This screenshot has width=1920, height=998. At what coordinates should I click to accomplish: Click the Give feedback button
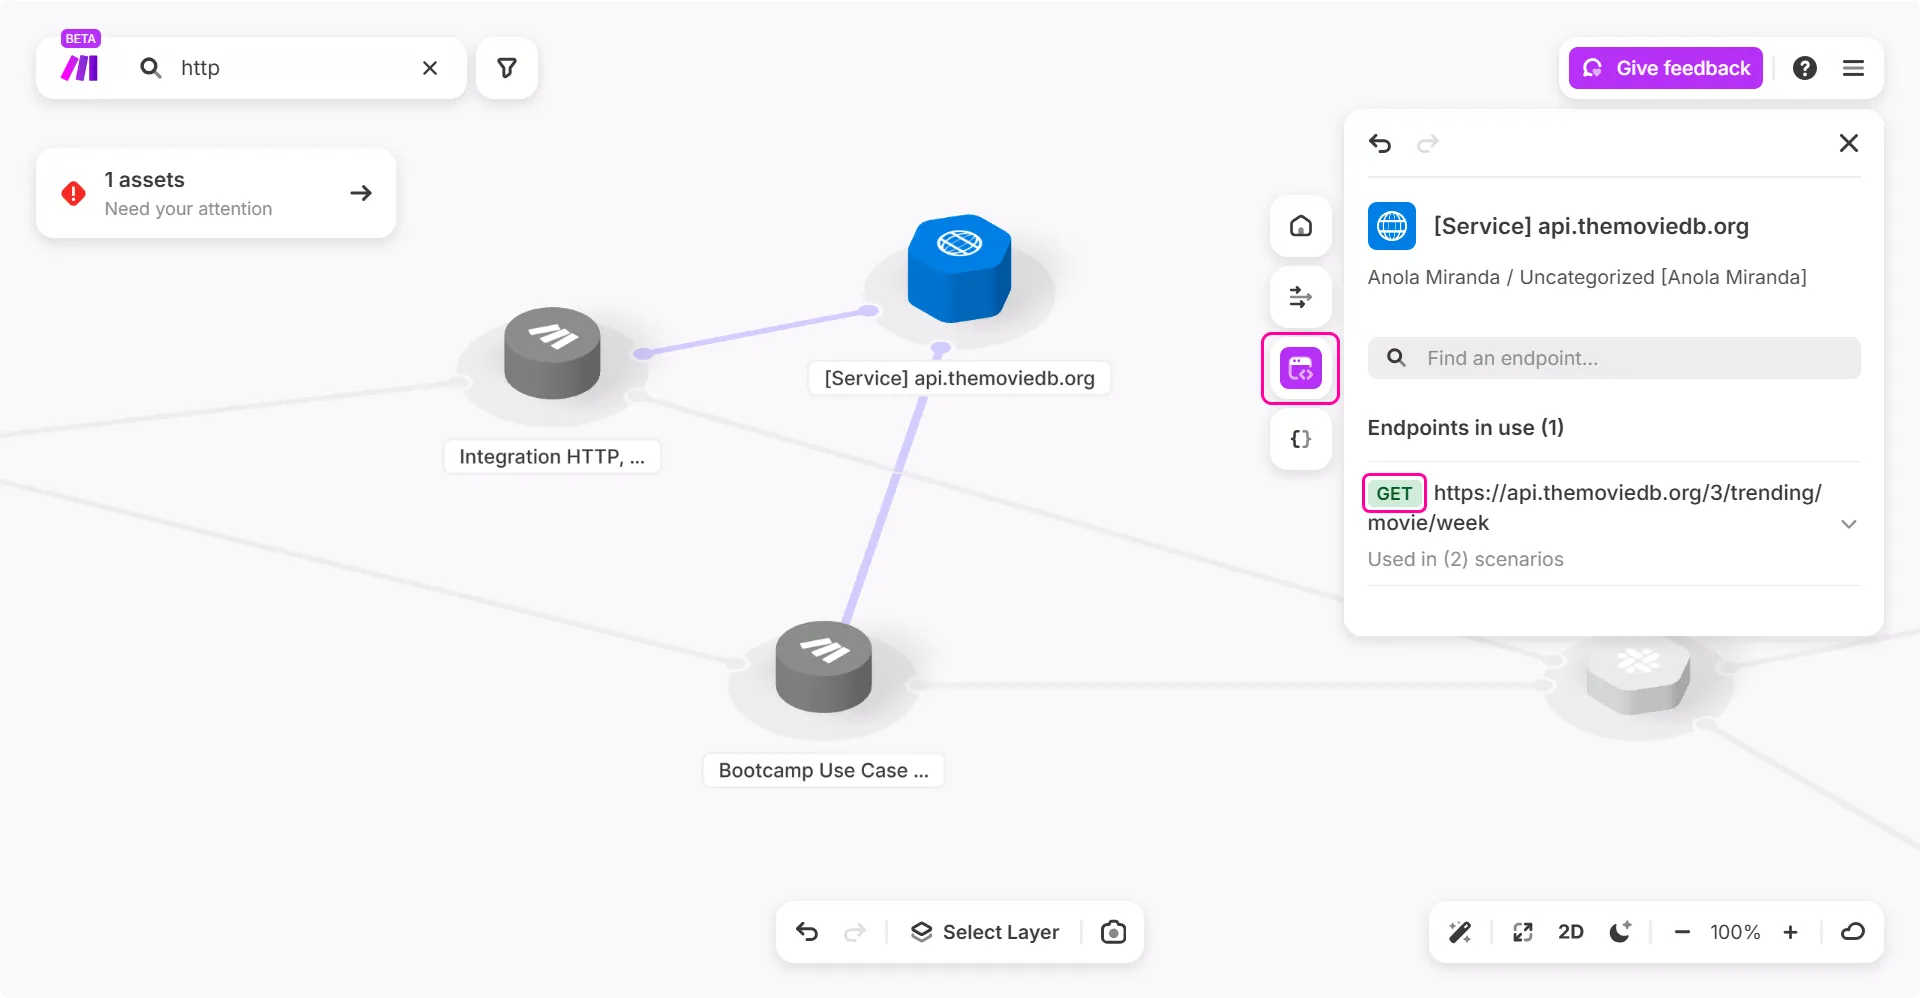click(1665, 68)
